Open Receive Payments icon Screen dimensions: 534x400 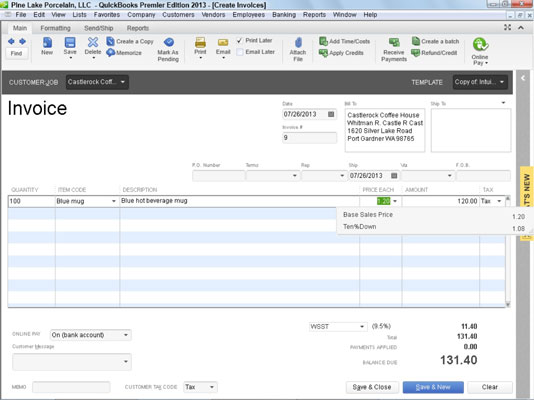pos(394,42)
